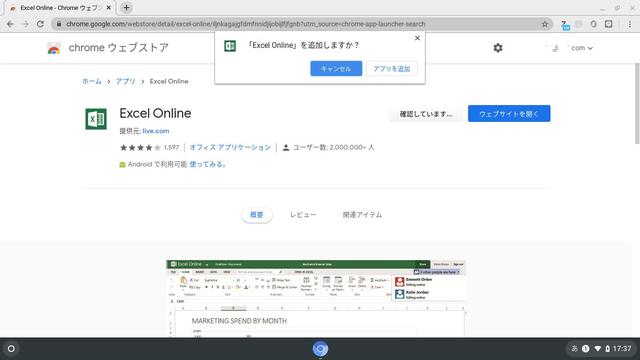
Task: Click the input method あ indicator
Action: [574, 349]
